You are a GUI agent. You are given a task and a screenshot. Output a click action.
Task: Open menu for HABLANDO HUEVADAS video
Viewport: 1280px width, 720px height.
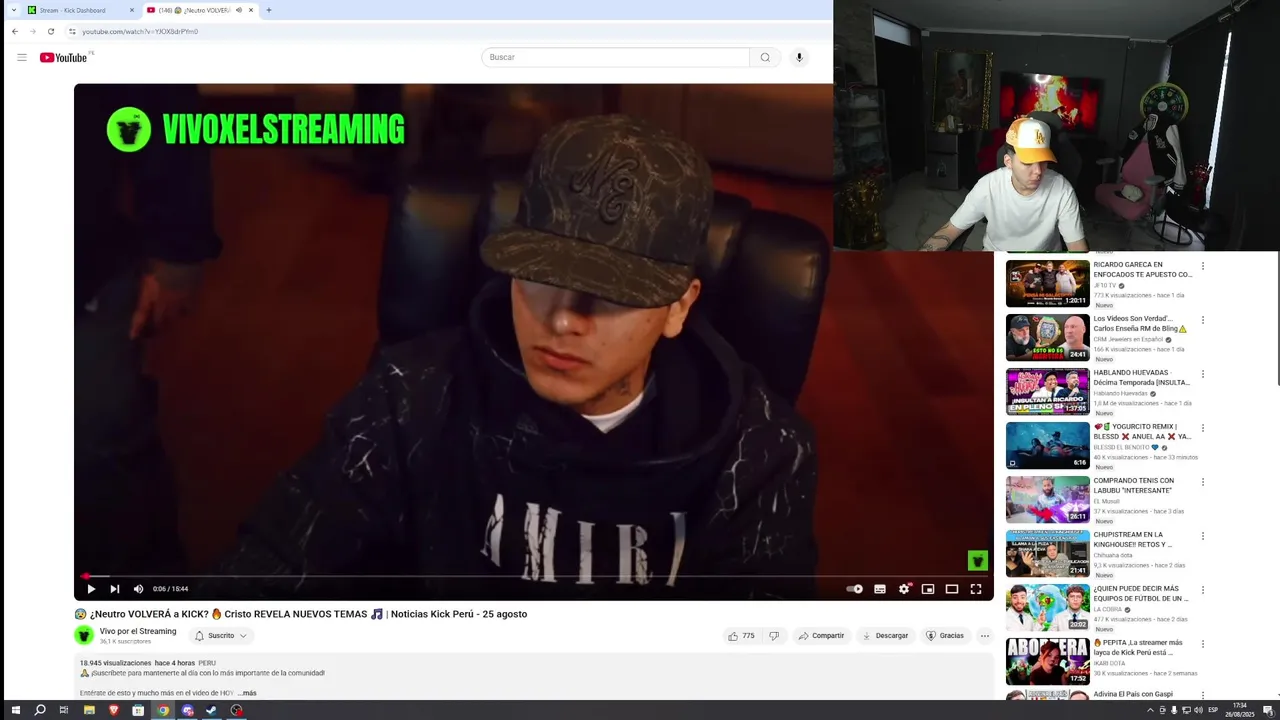pyautogui.click(x=1203, y=374)
